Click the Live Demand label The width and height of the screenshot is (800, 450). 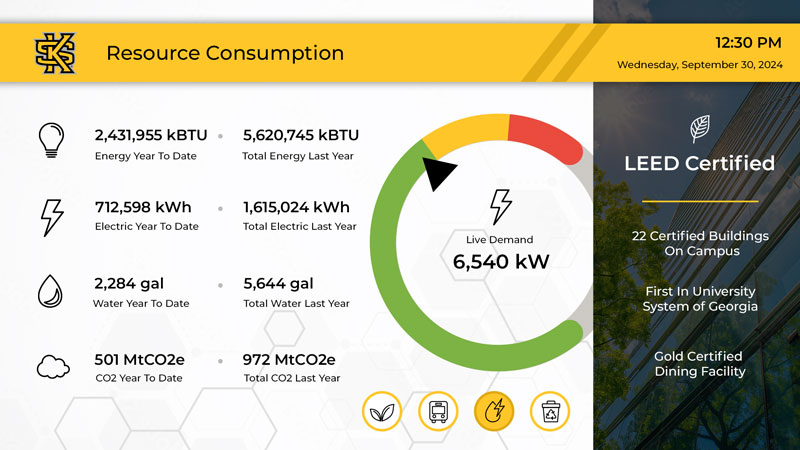coord(499,240)
